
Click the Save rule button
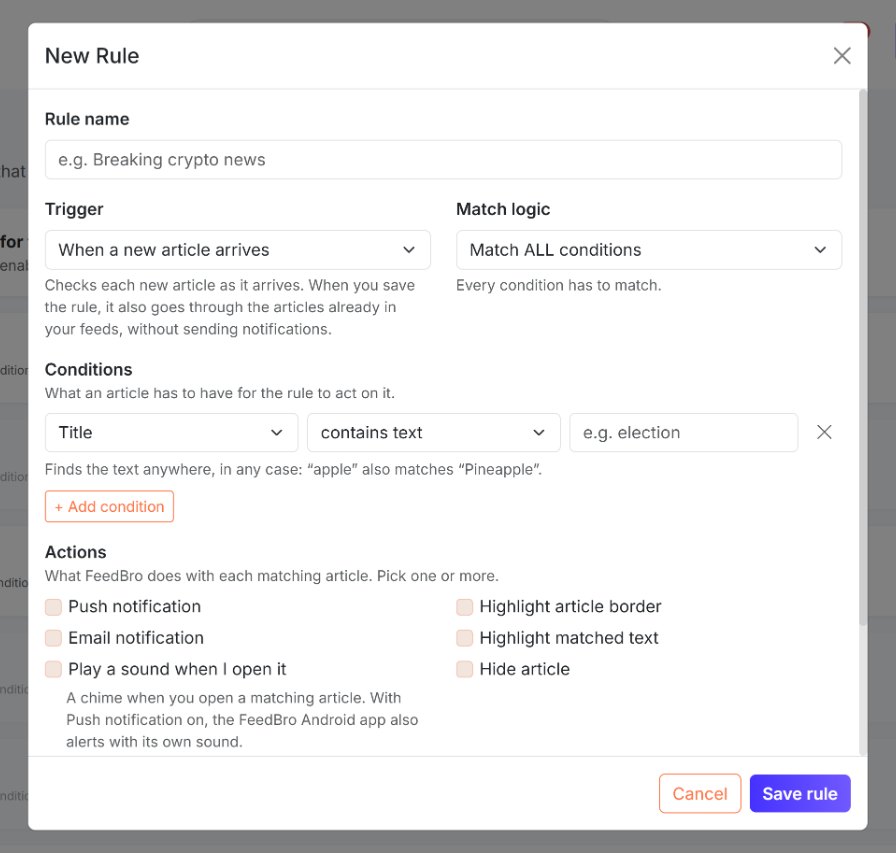click(800, 794)
